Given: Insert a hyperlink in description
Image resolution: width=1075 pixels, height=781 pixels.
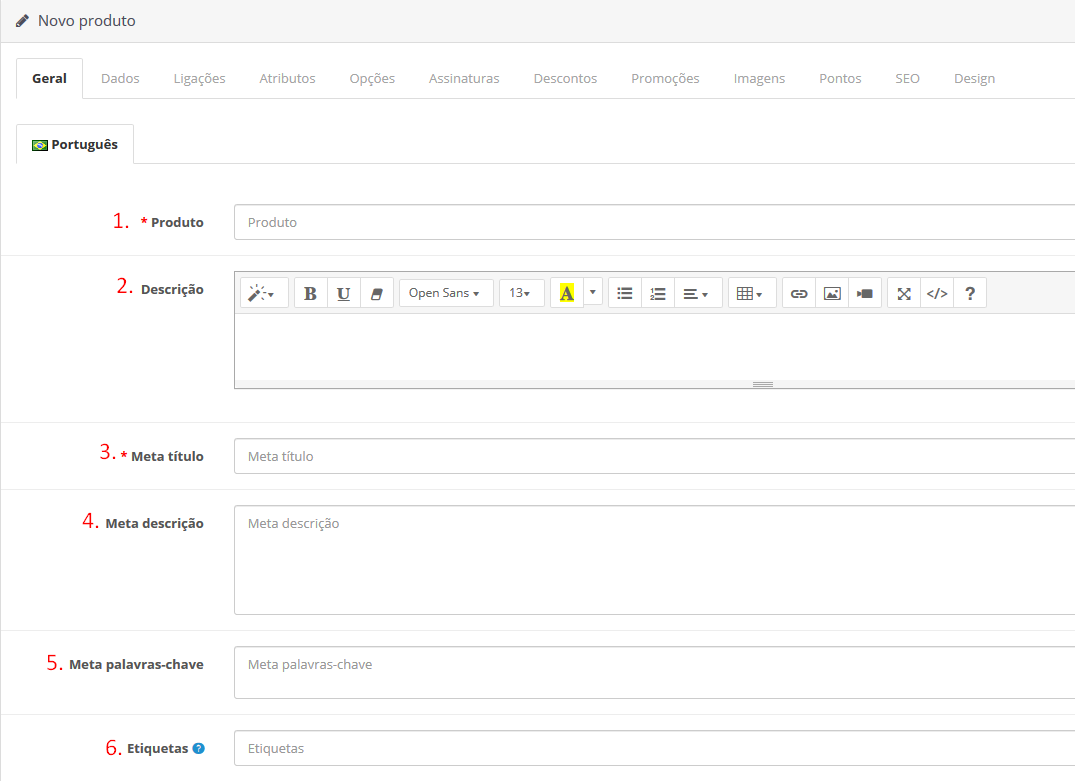Looking at the screenshot, I should tap(799, 293).
